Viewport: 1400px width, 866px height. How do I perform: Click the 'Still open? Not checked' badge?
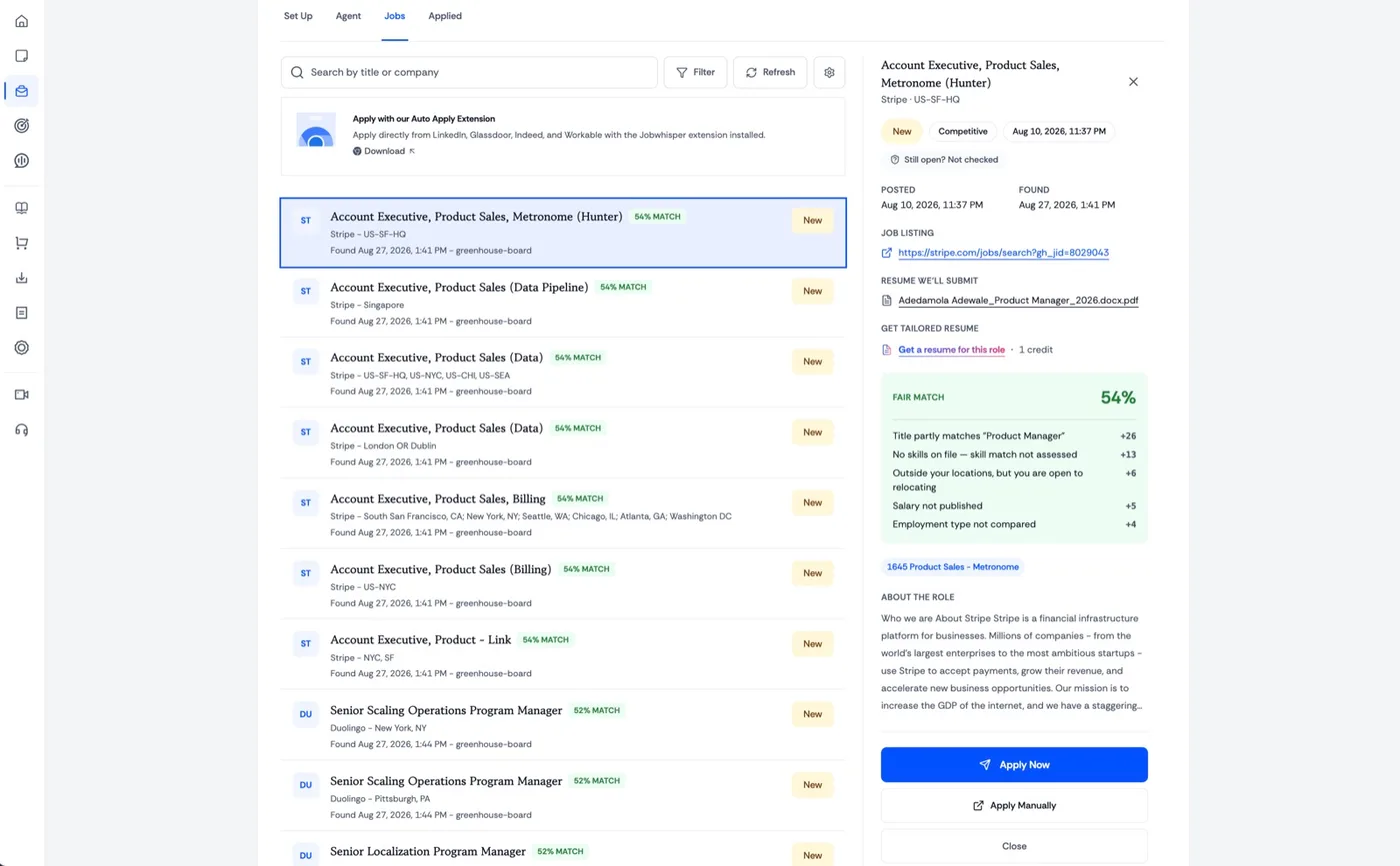coord(943,160)
